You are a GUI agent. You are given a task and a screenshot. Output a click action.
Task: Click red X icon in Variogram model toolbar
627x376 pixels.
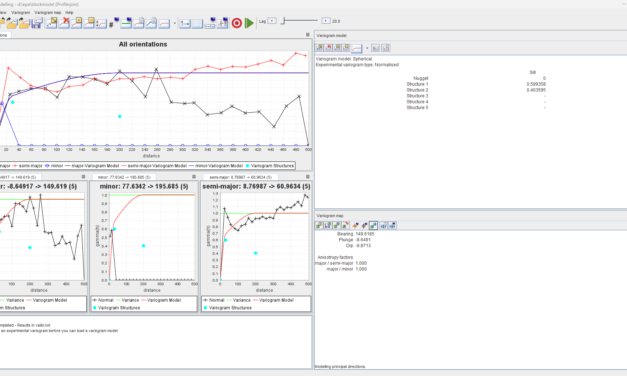[328, 48]
